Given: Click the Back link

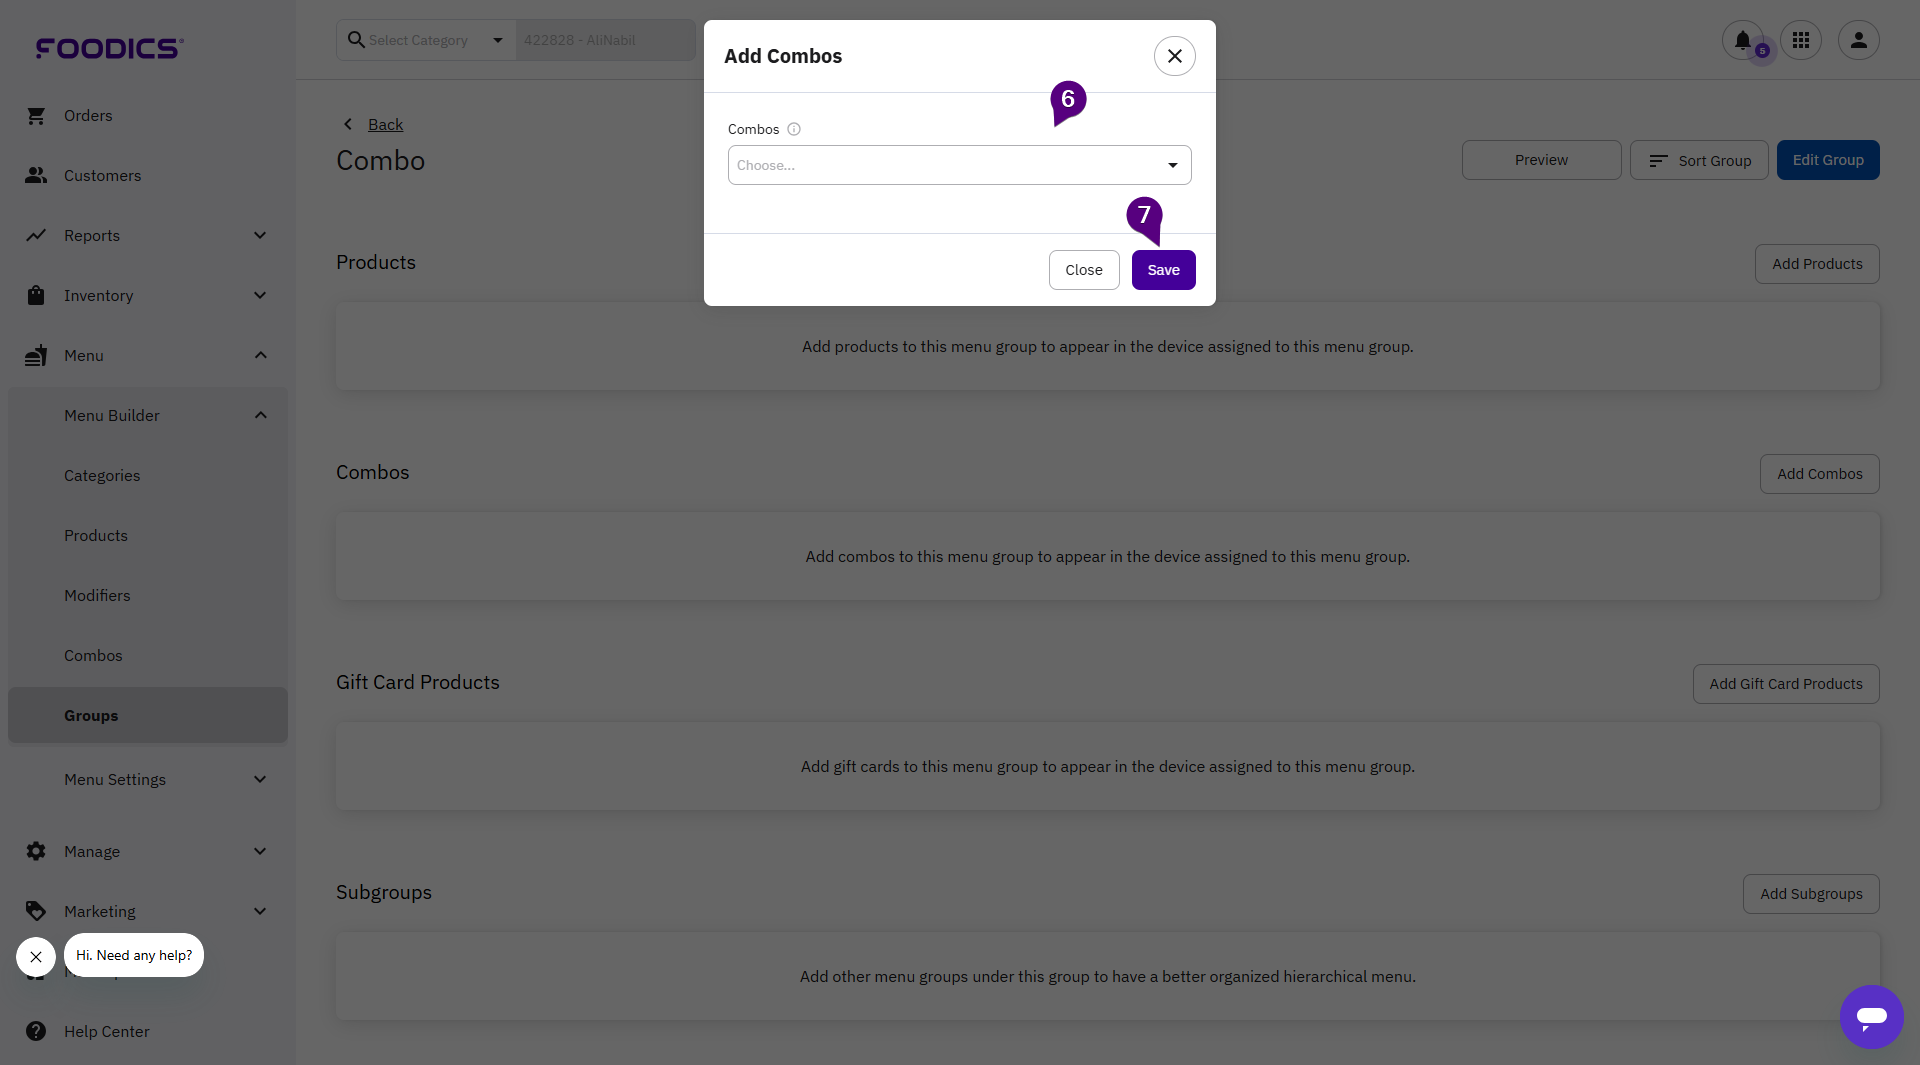Looking at the screenshot, I should [x=385, y=125].
